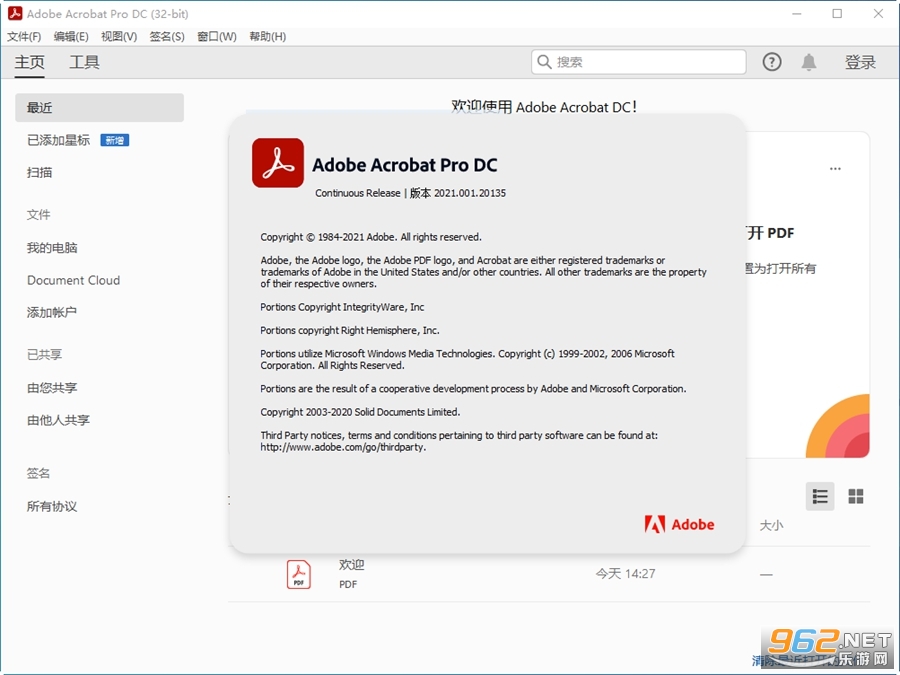
Task: Click 添加帐户 in the sidebar
Action: click(52, 312)
